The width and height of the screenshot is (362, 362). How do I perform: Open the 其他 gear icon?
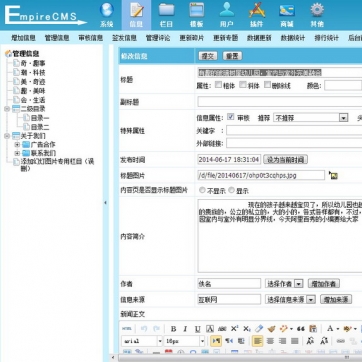(317, 14)
